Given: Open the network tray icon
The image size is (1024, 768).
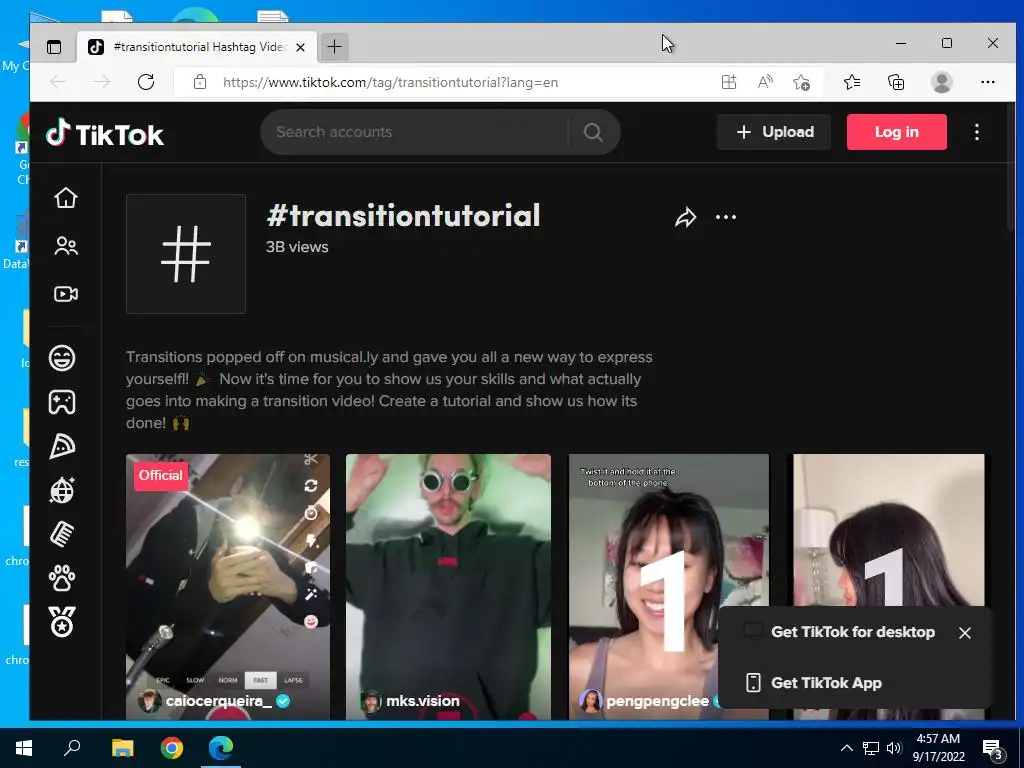Looking at the screenshot, I should point(871,748).
